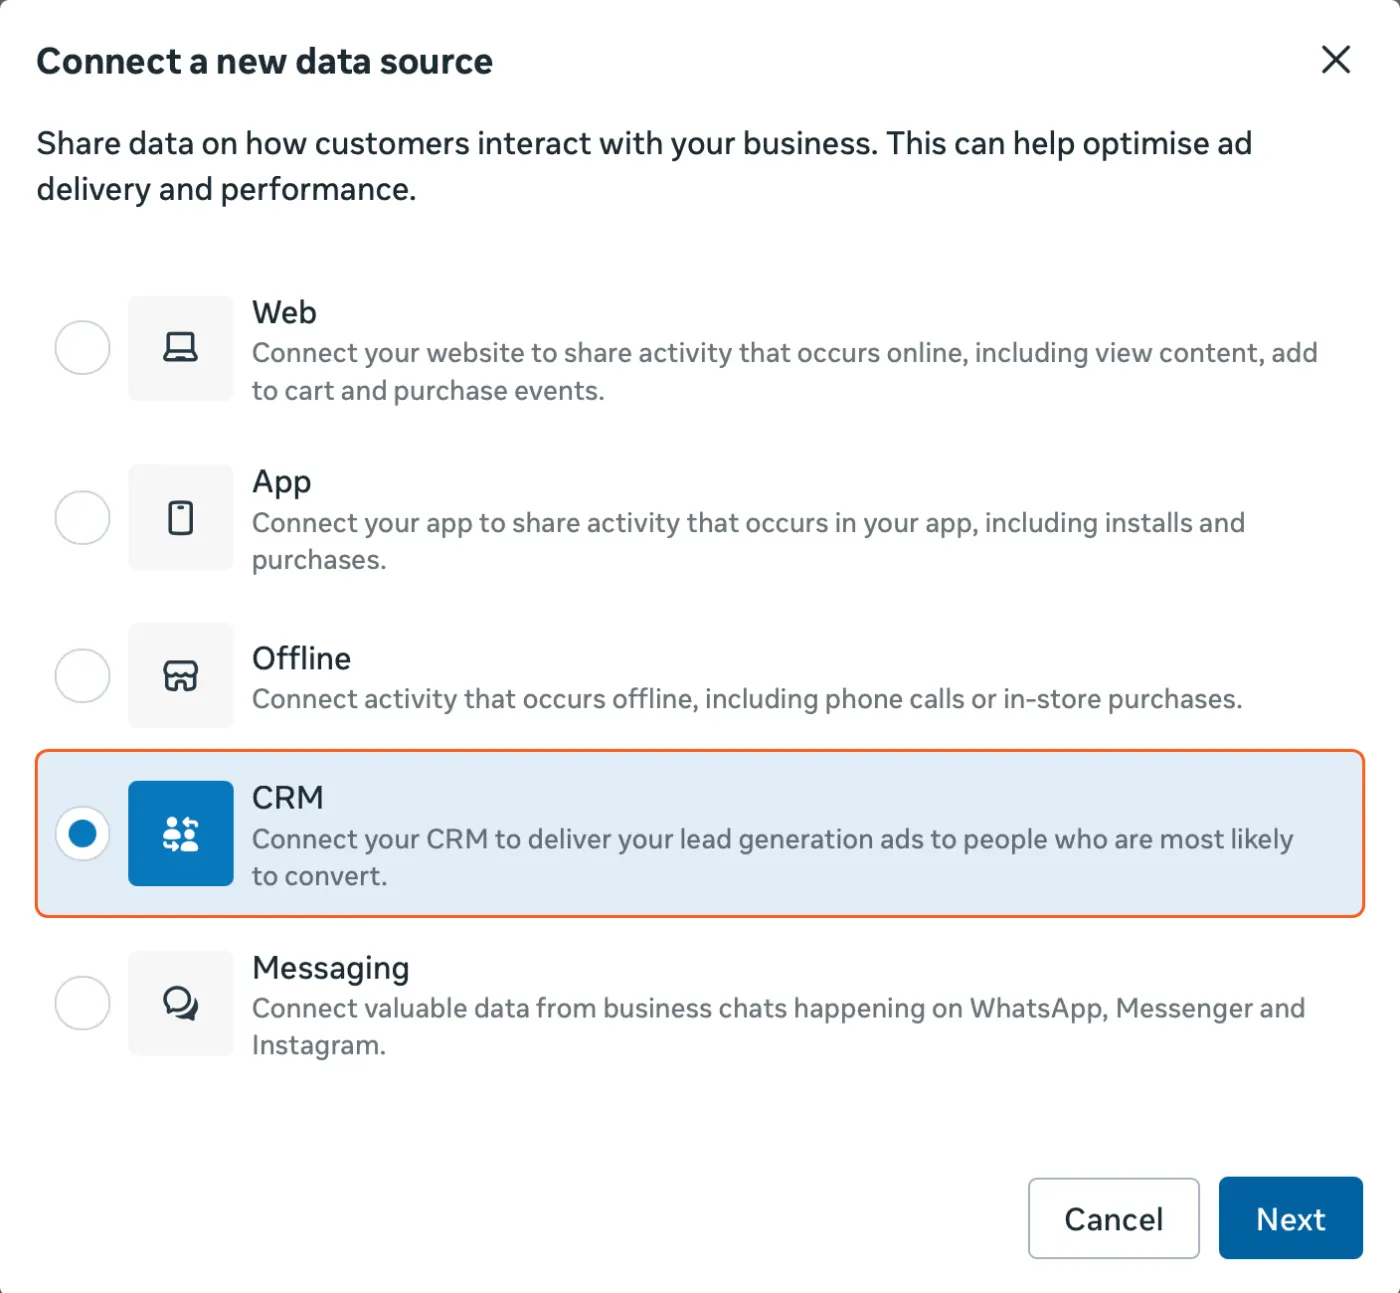Click the 'Connect valuable data from business chats' description

[778, 1027]
